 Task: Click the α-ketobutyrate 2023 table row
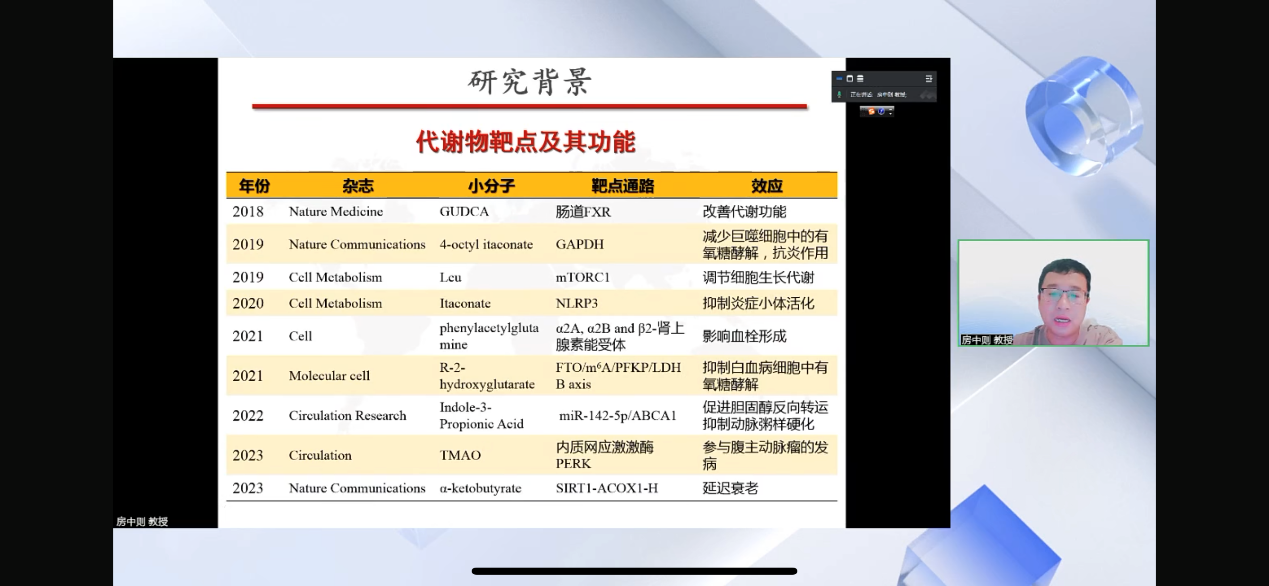(x=480, y=489)
